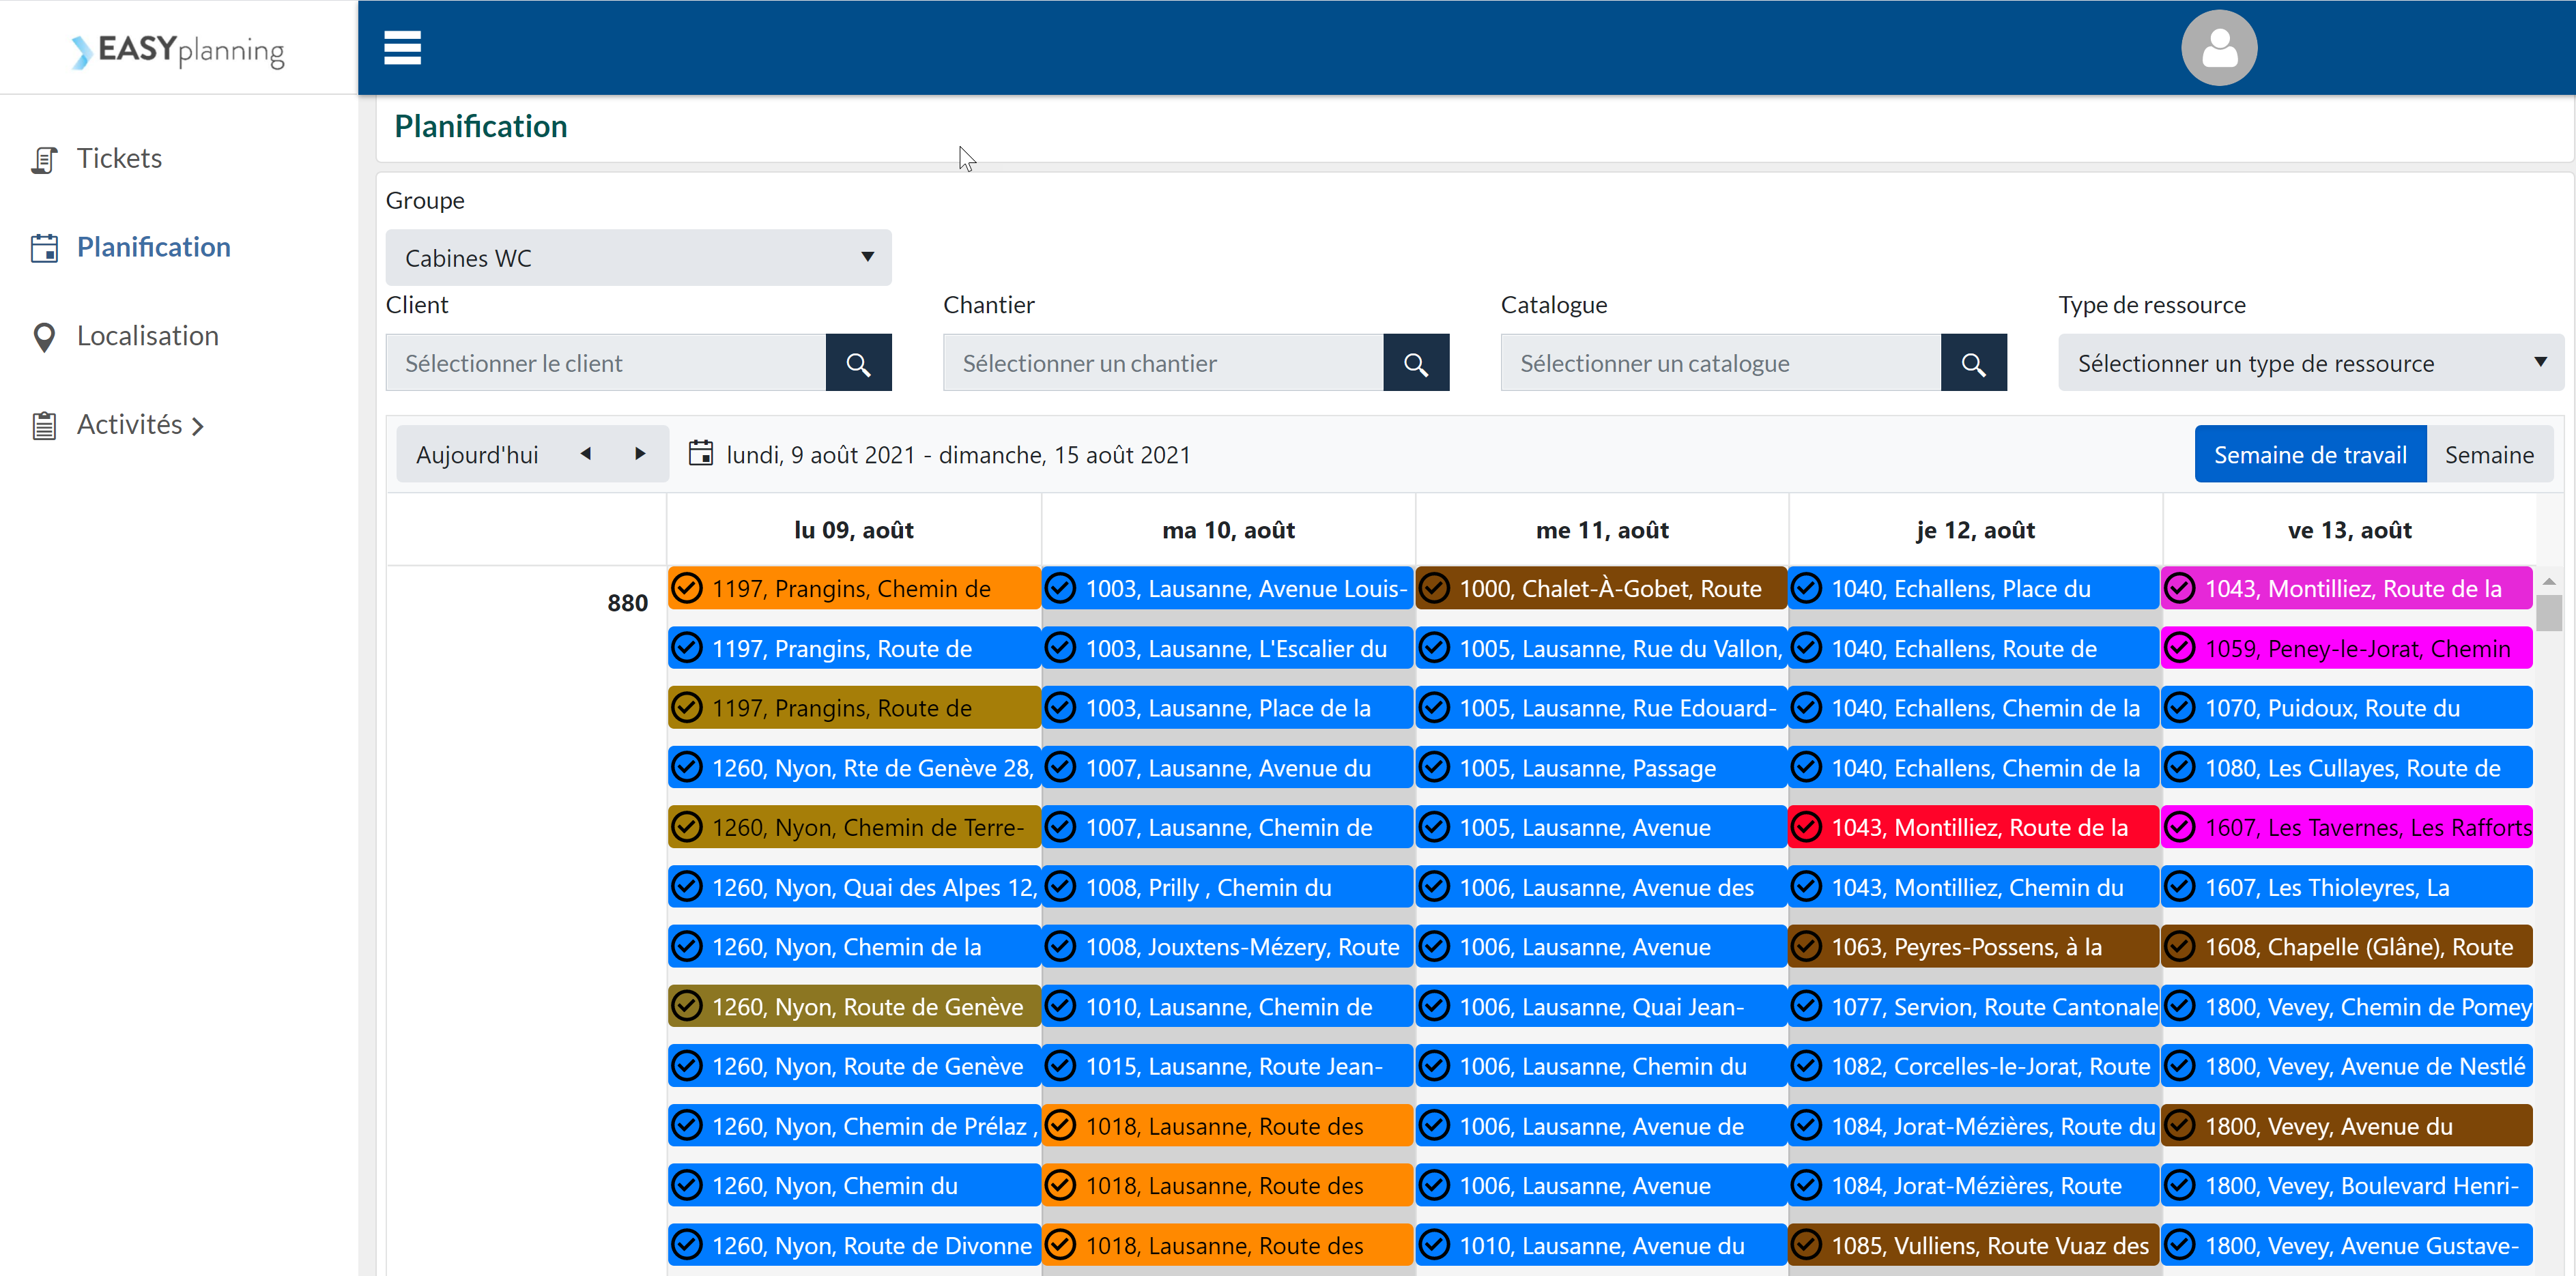
Task: Open event 1040, Echallens, Place du
Action: coord(1974,588)
